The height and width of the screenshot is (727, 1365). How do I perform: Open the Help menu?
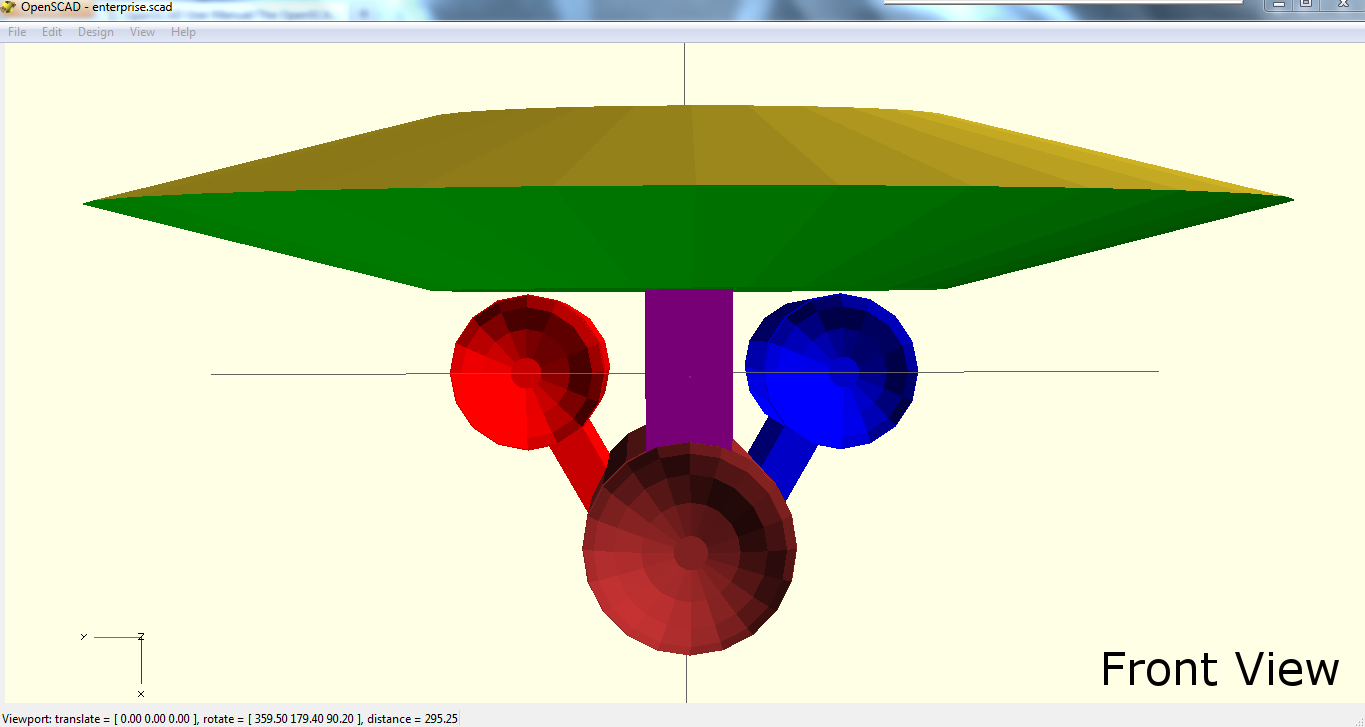click(x=183, y=32)
